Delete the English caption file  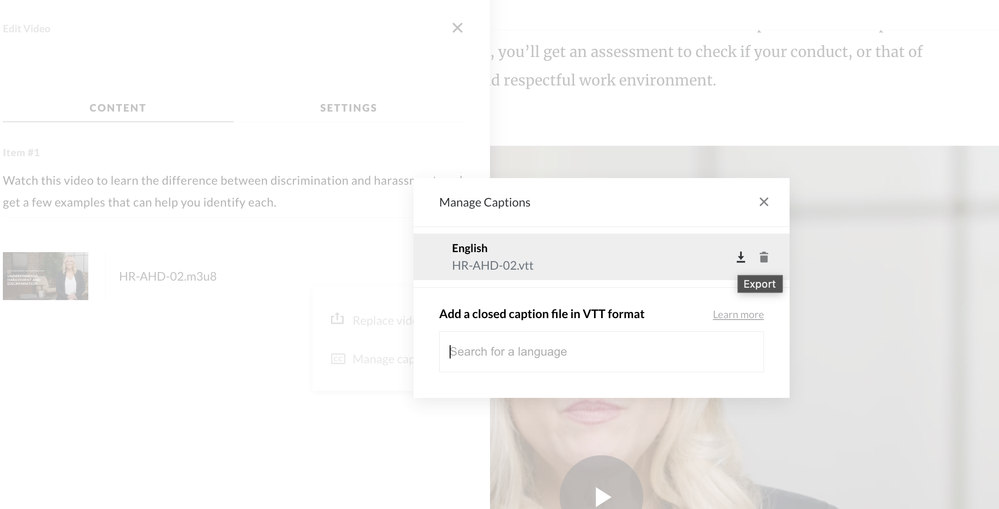tap(764, 257)
